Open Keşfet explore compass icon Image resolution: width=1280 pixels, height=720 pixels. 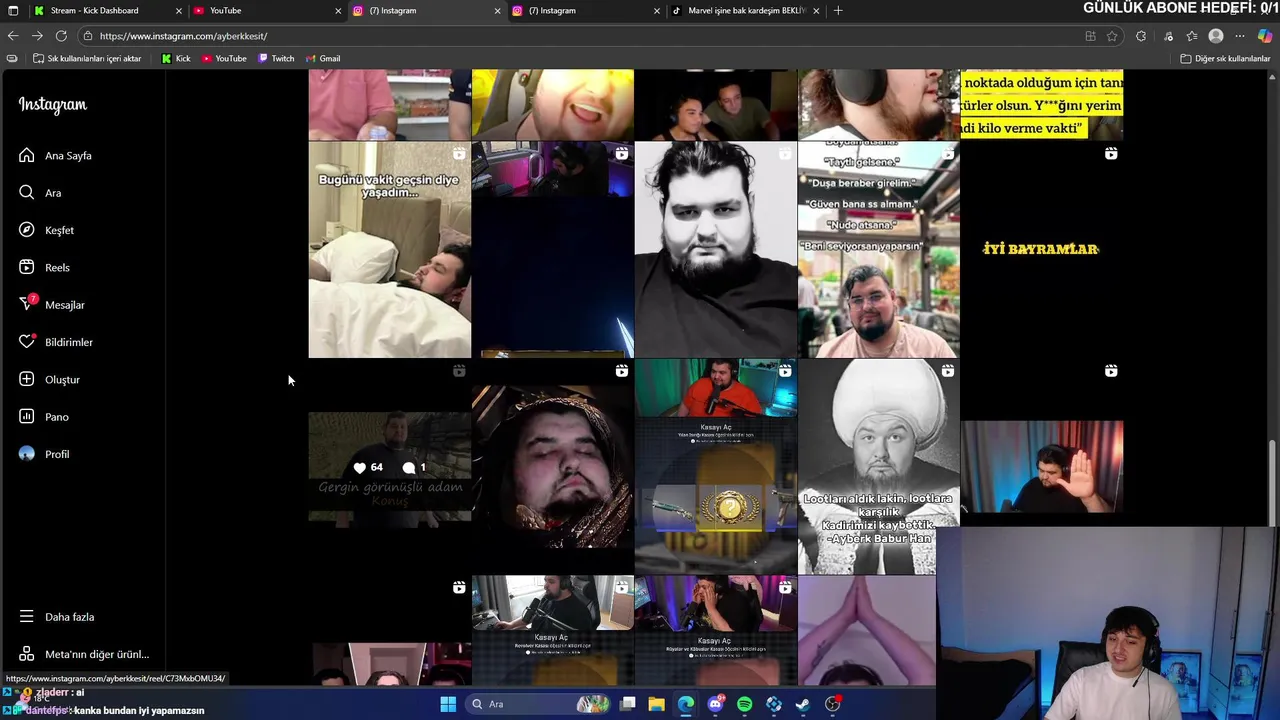(26, 230)
